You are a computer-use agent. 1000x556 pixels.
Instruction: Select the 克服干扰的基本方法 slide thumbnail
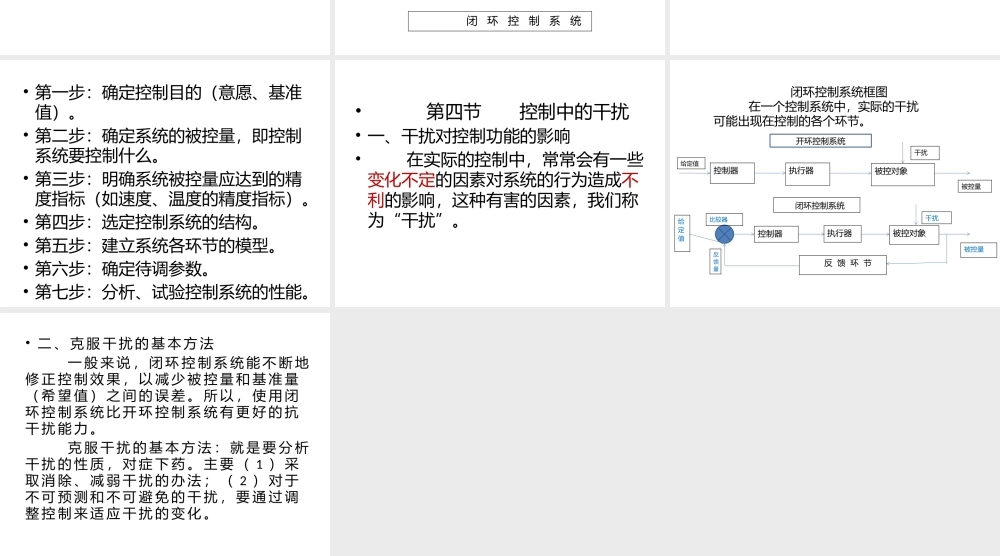coord(165,434)
